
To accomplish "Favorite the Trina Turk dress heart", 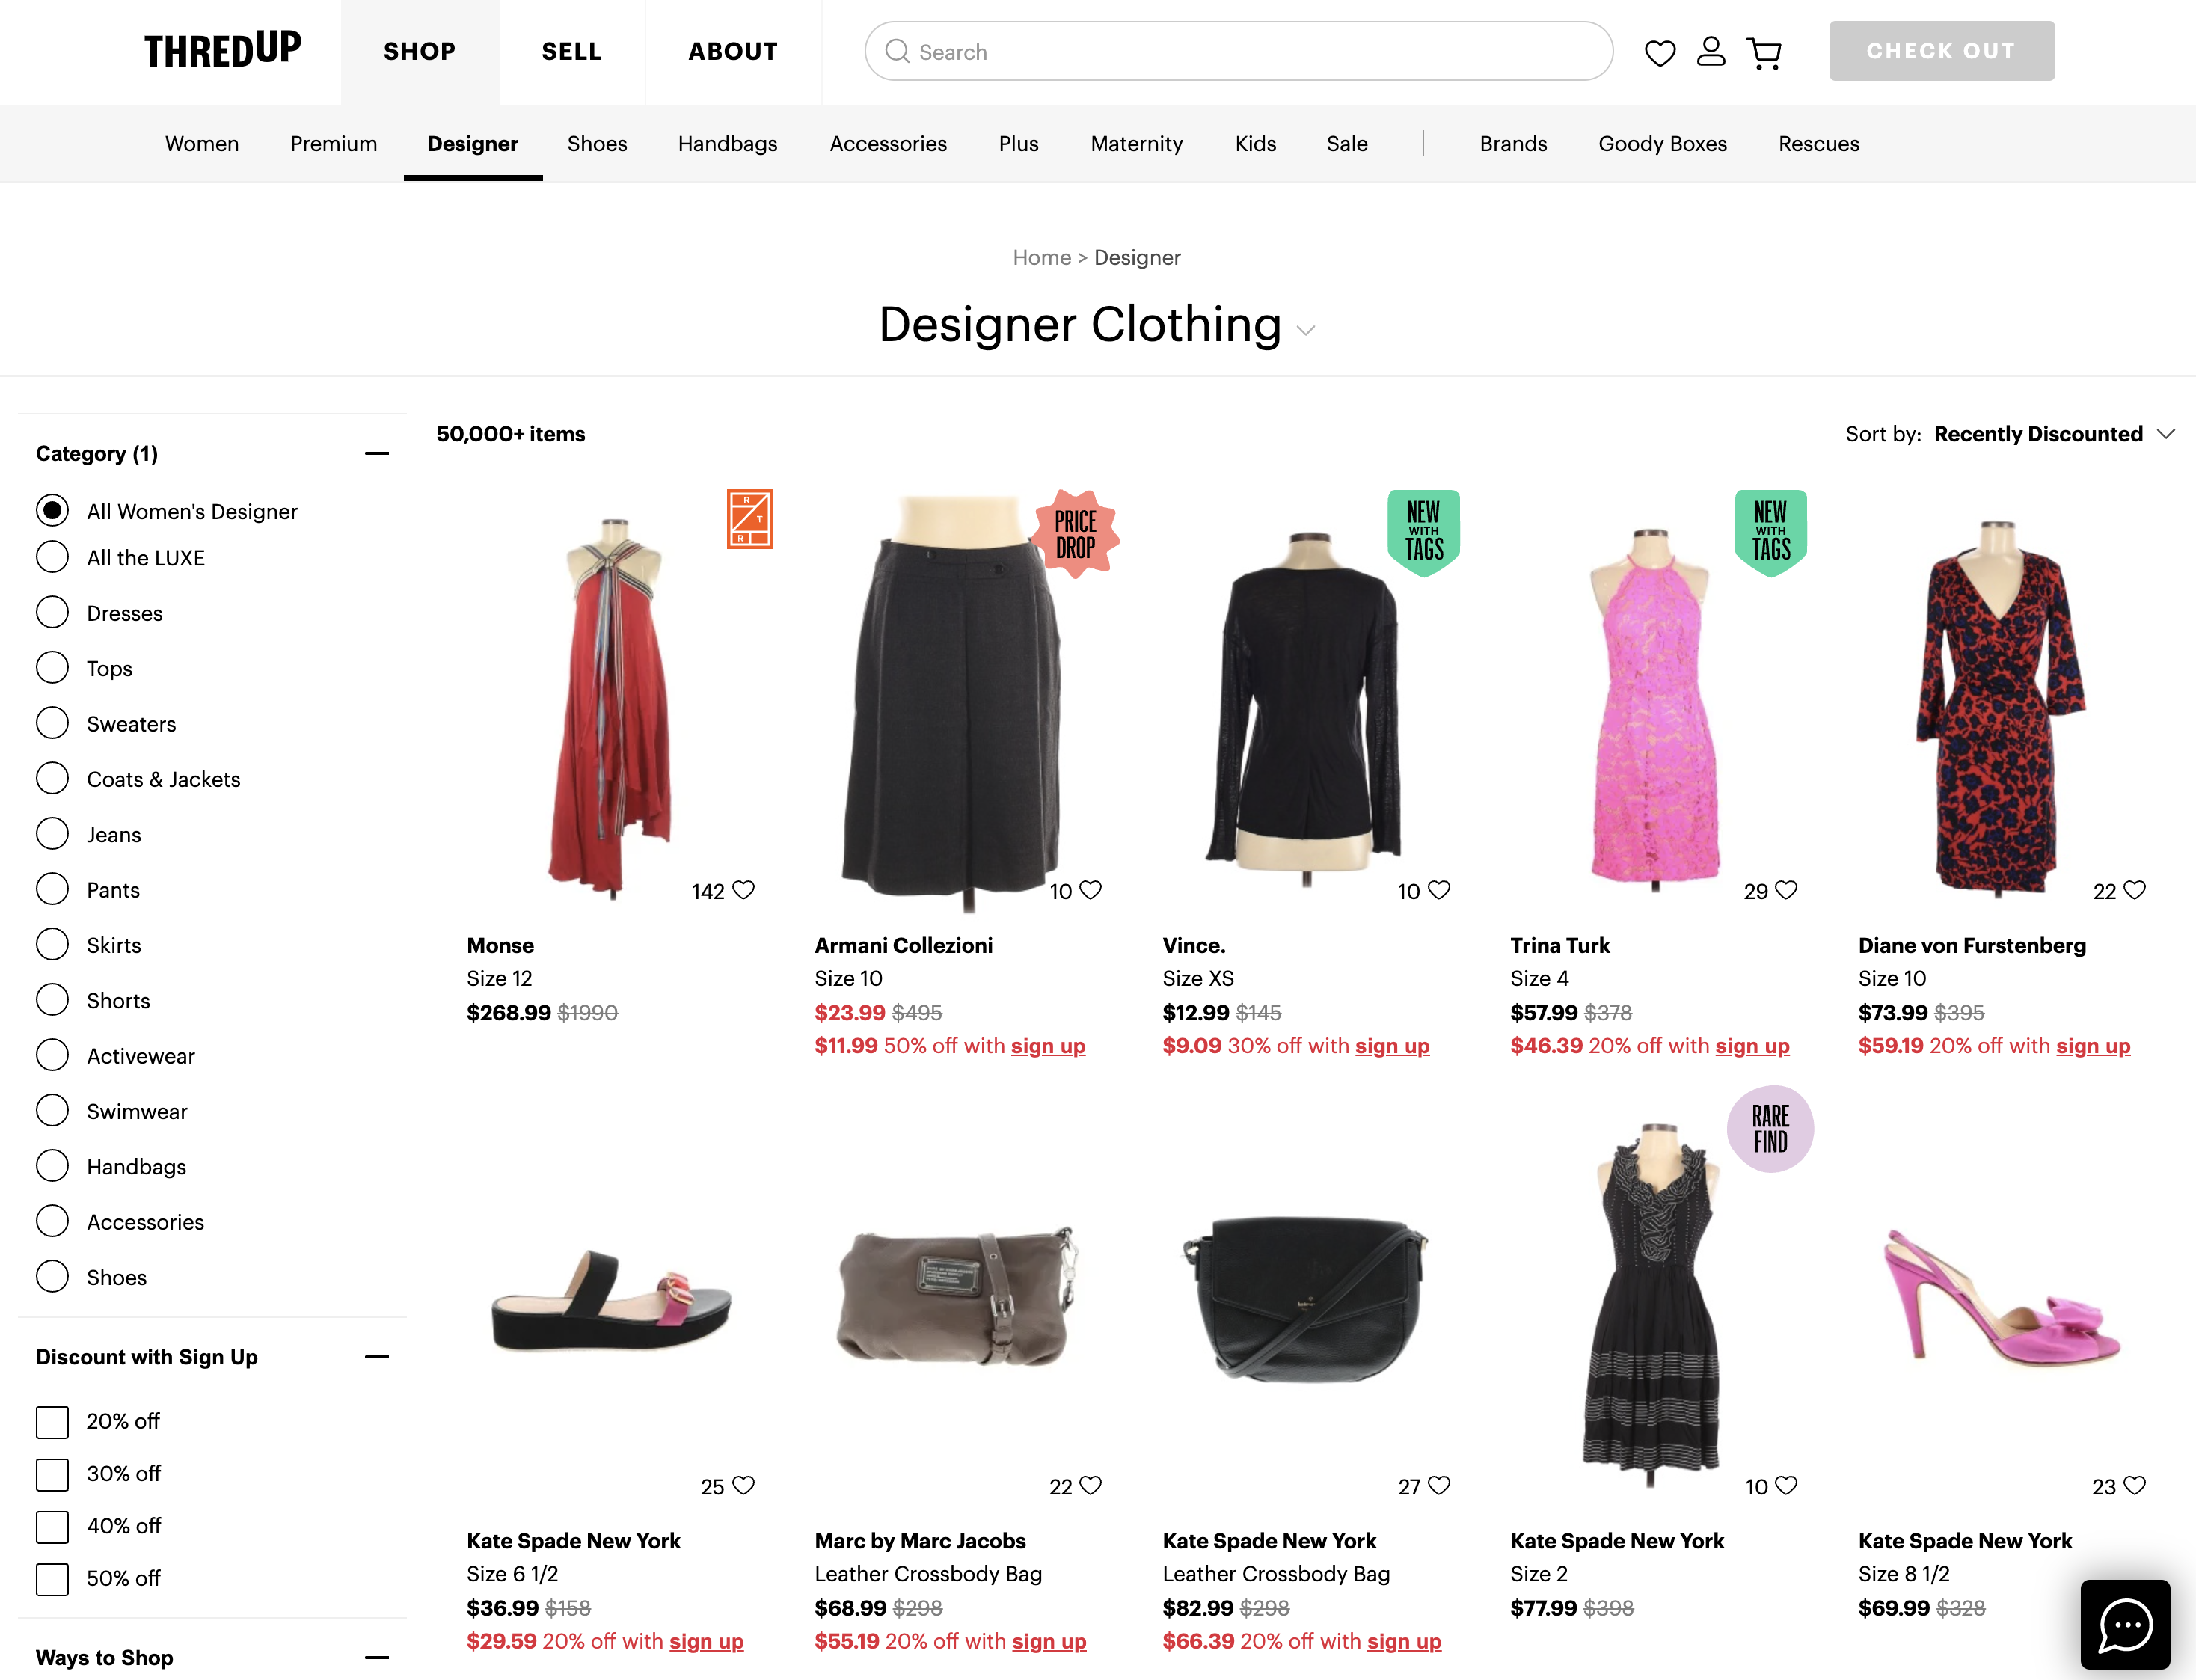I will click(1786, 890).
